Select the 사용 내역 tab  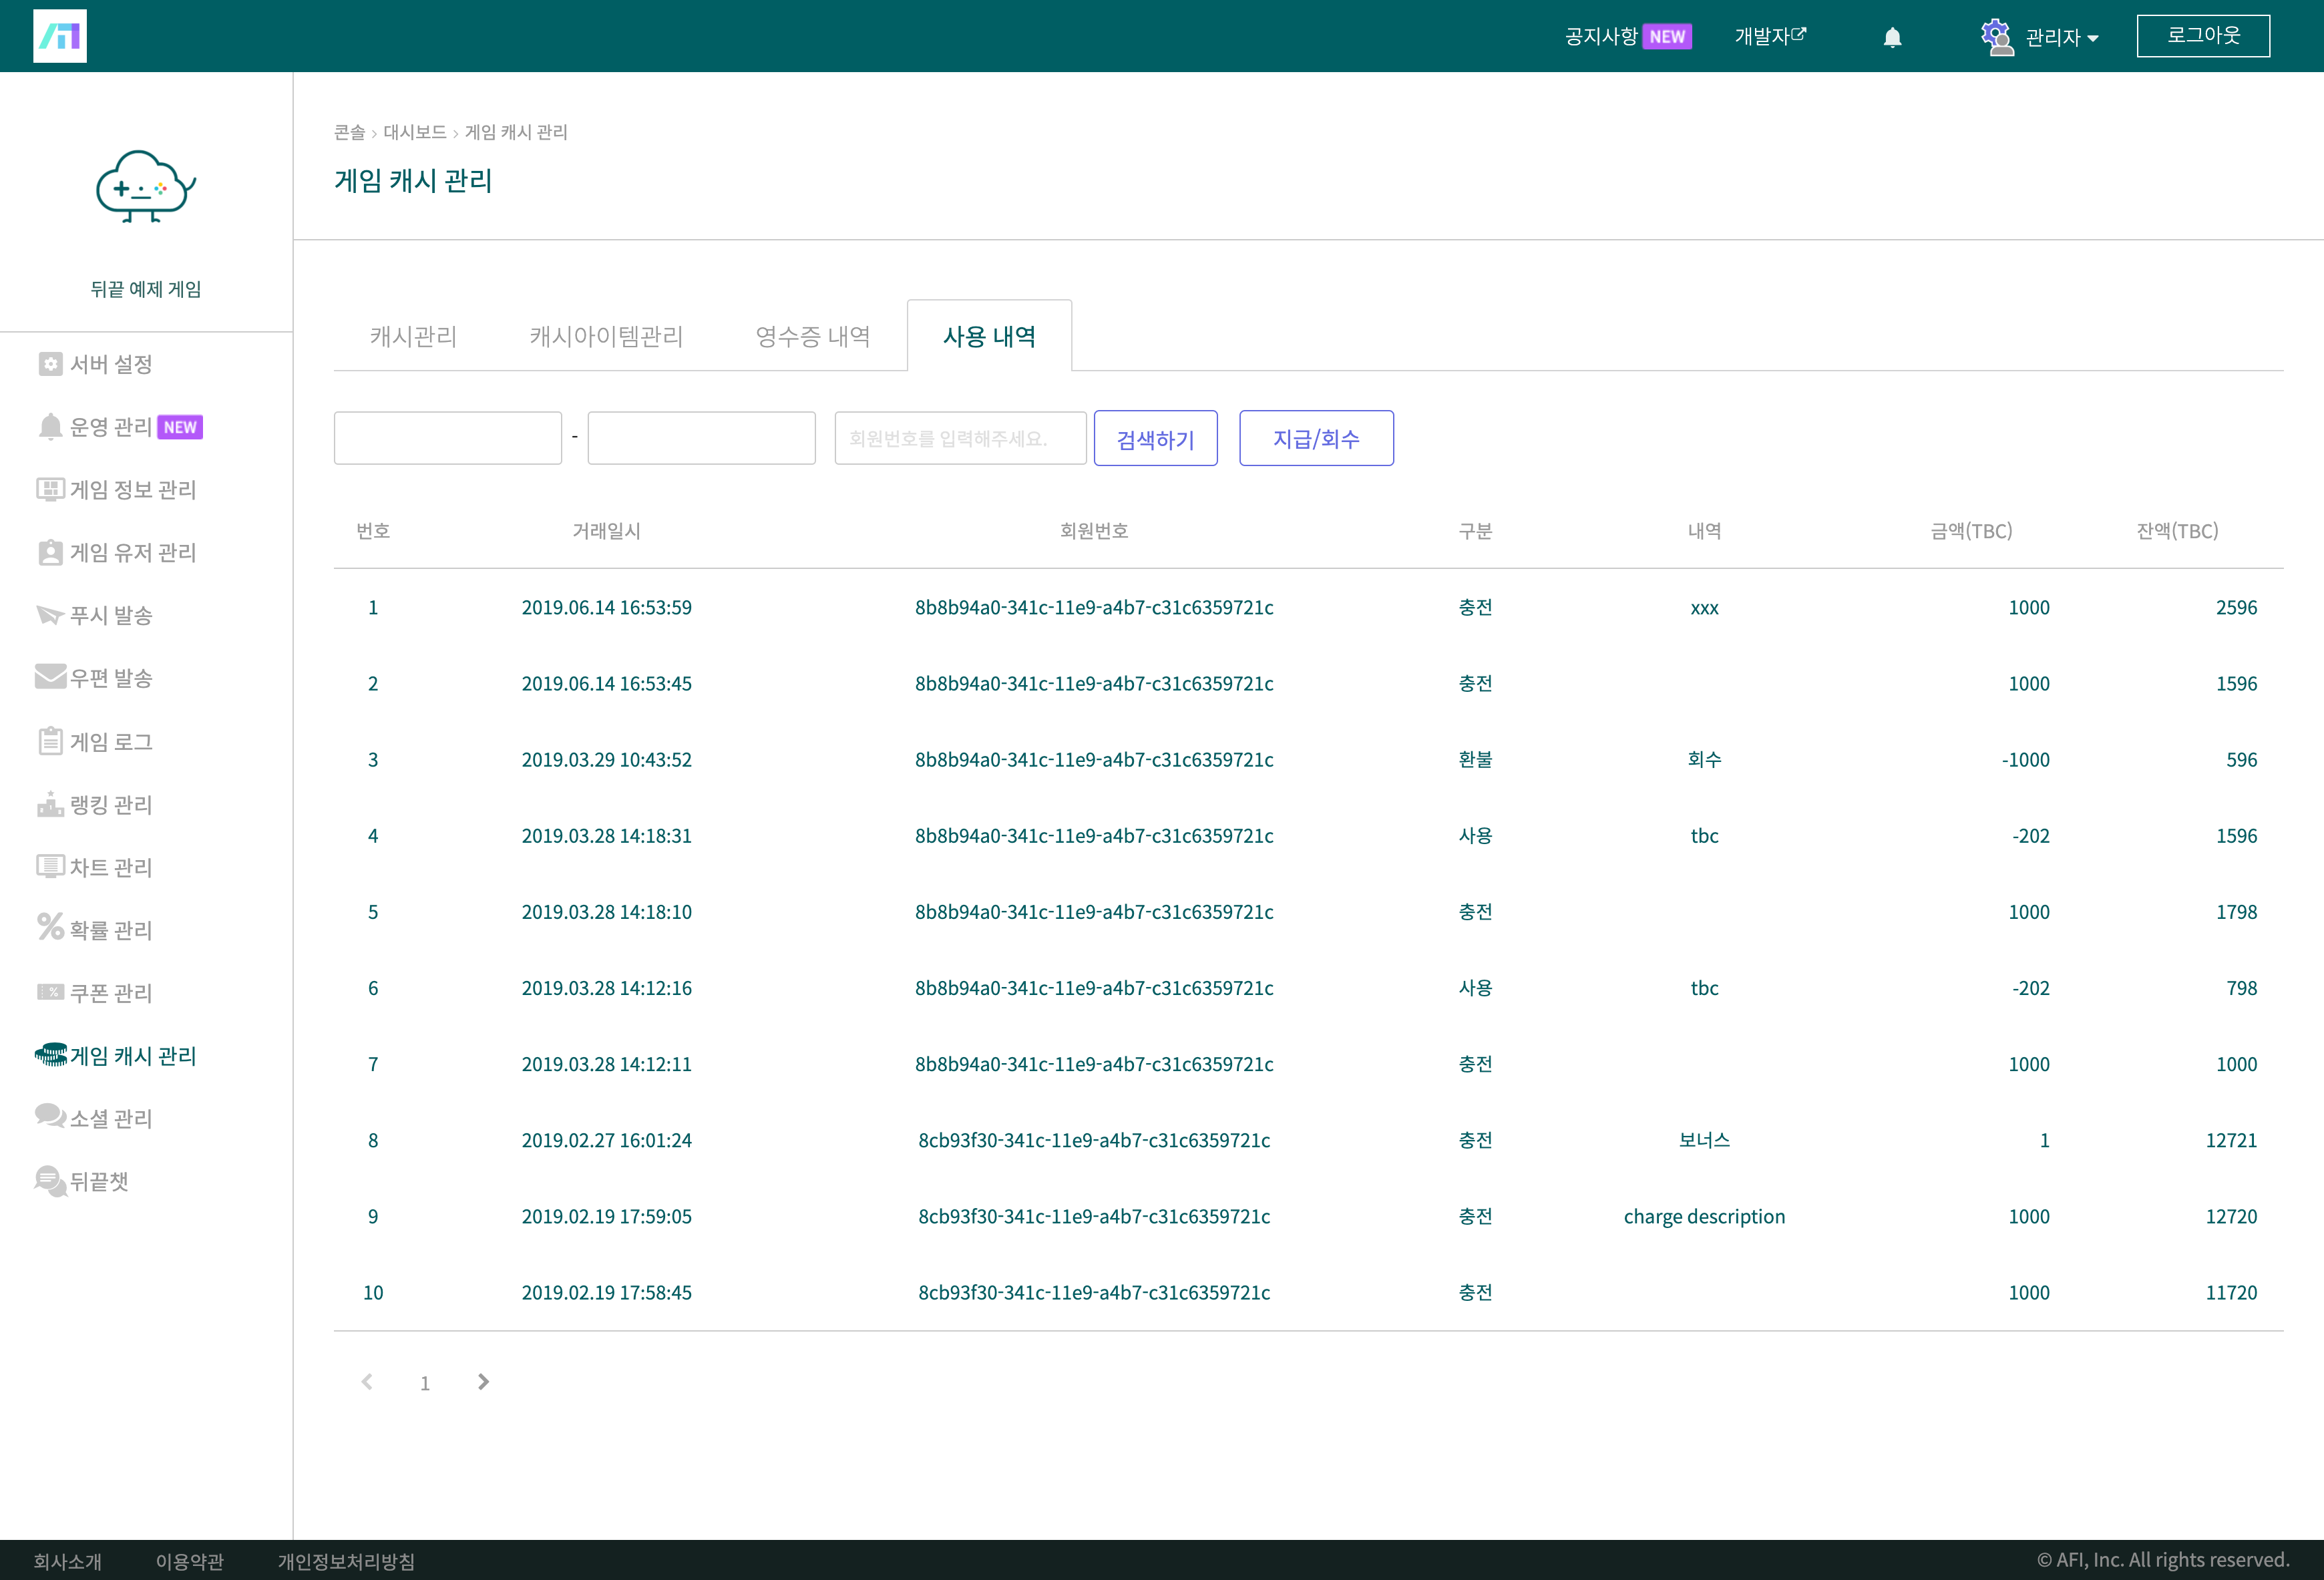click(x=989, y=336)
